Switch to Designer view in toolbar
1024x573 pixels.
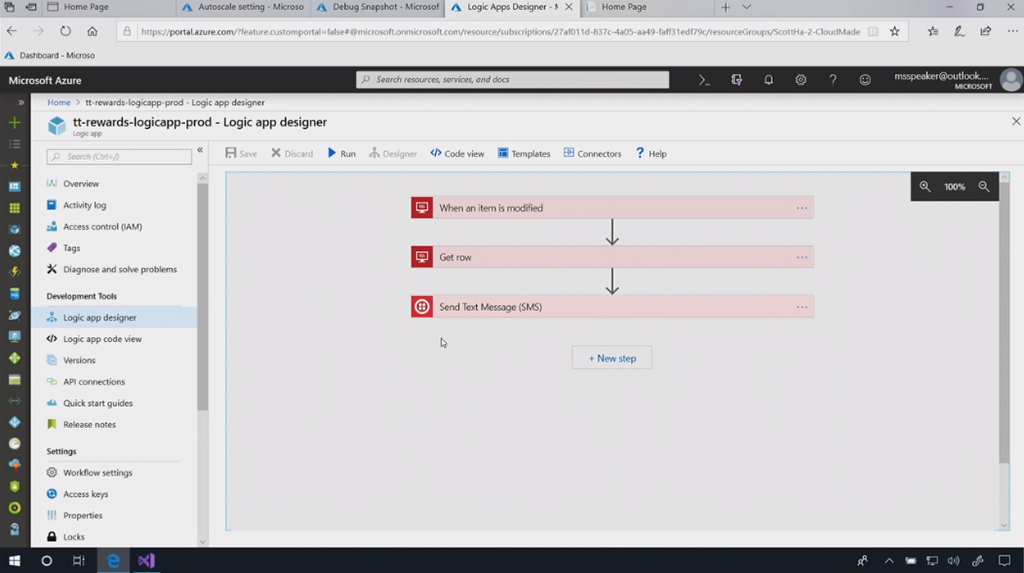[x=392, y=154]
